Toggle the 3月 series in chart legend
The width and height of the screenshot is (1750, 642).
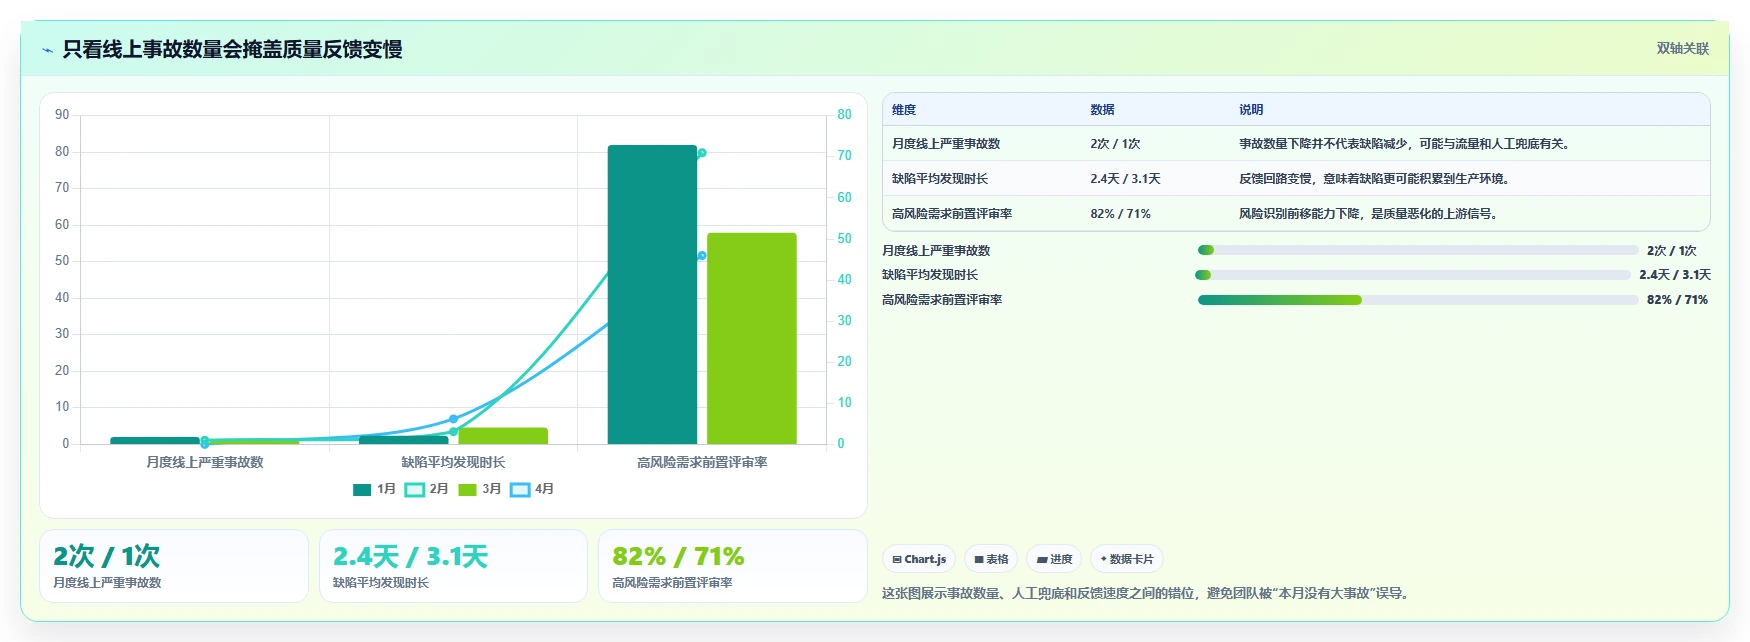pyautogui.click(x=480, y=489)
